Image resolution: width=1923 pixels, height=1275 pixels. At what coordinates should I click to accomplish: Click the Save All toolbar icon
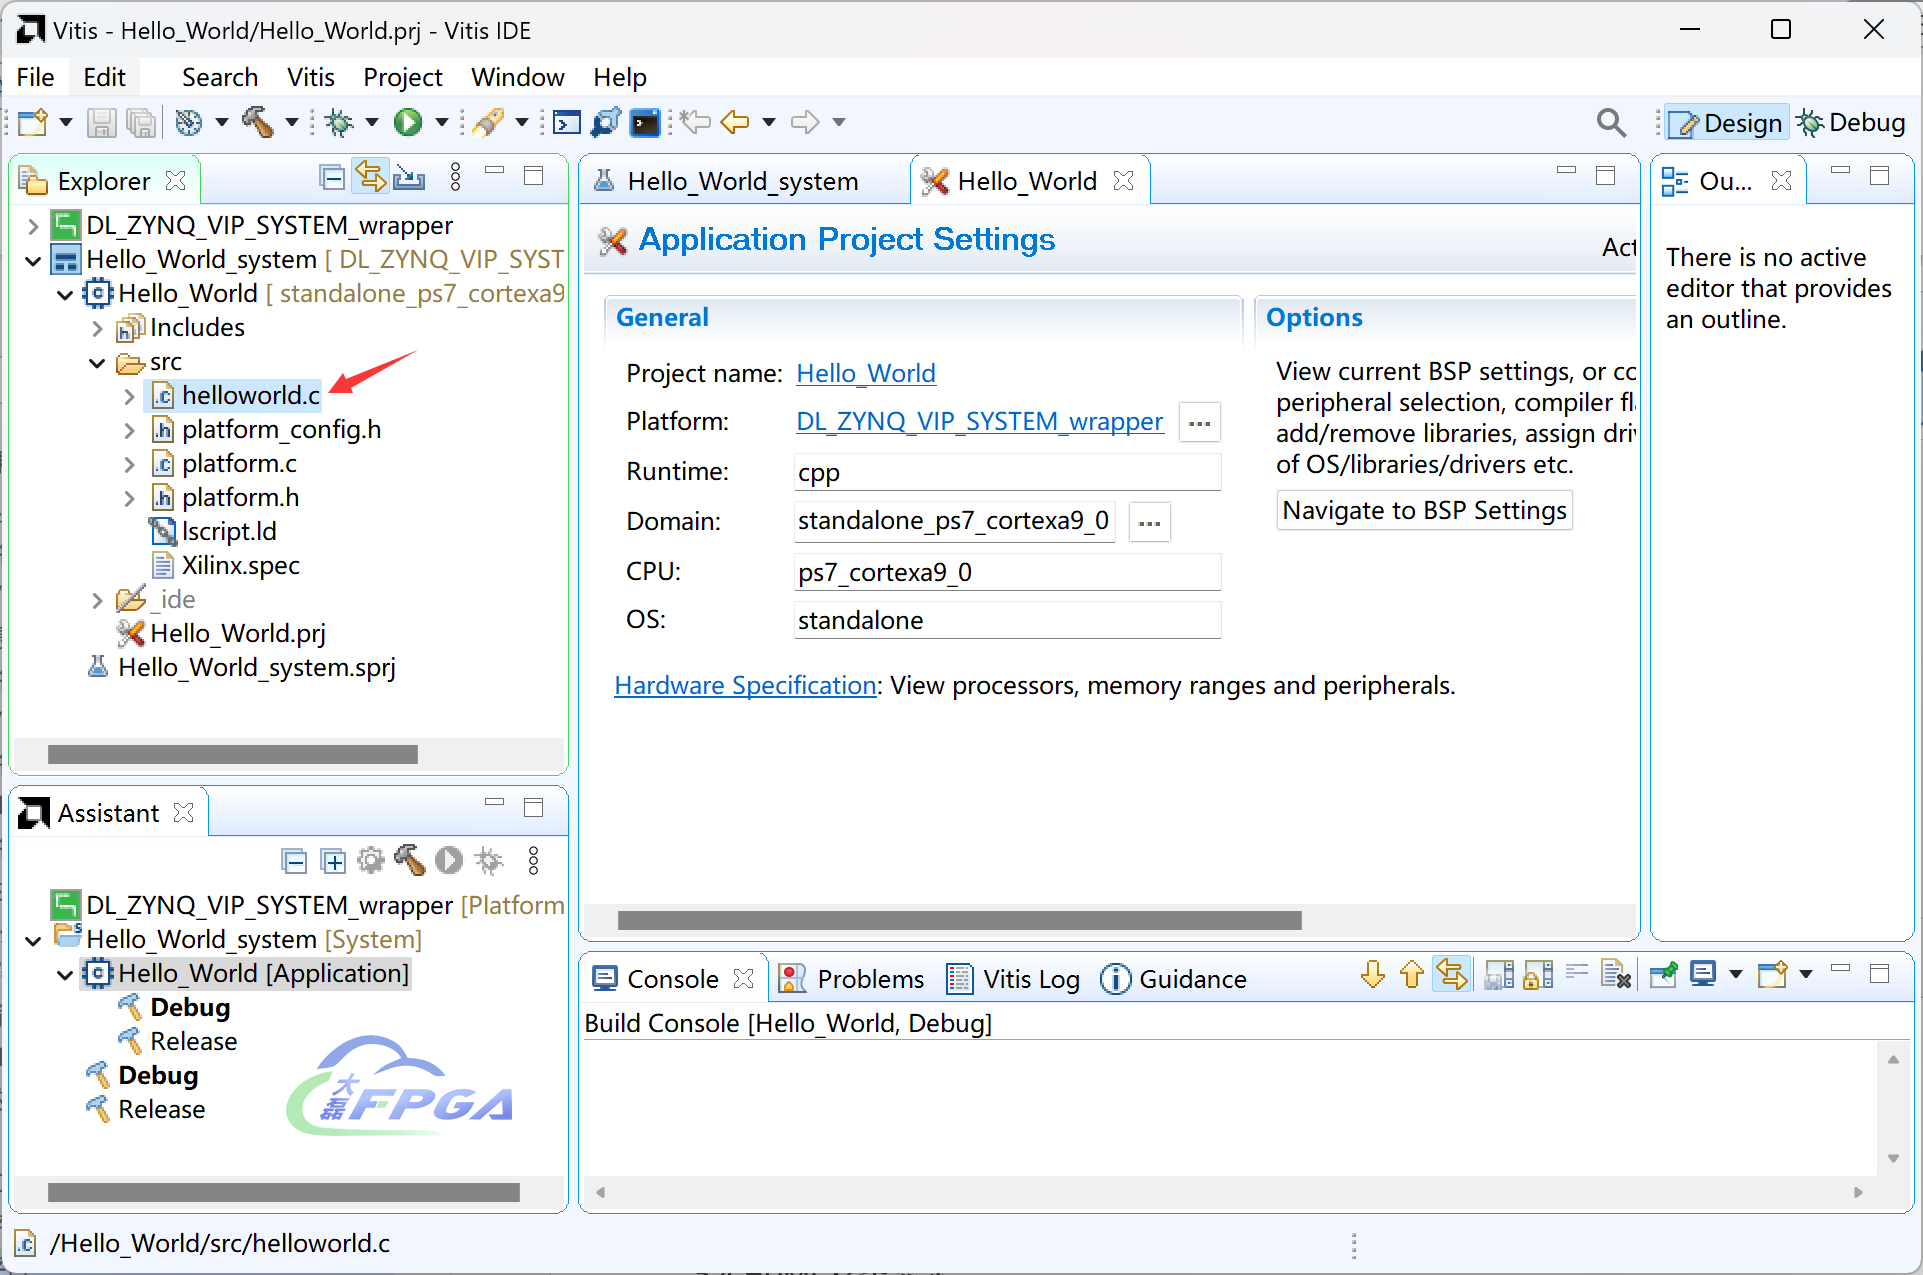pyautogui.click(x=142, y=122)
